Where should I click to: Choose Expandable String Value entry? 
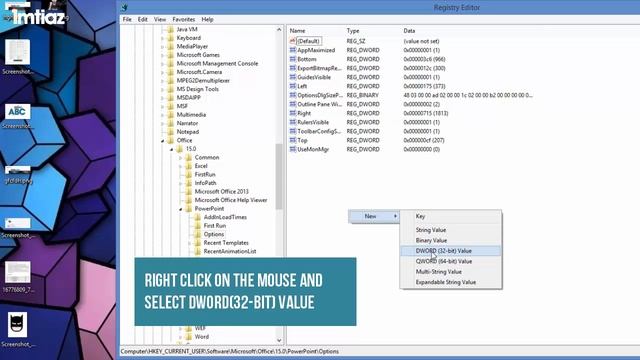(x=451, y=282)
